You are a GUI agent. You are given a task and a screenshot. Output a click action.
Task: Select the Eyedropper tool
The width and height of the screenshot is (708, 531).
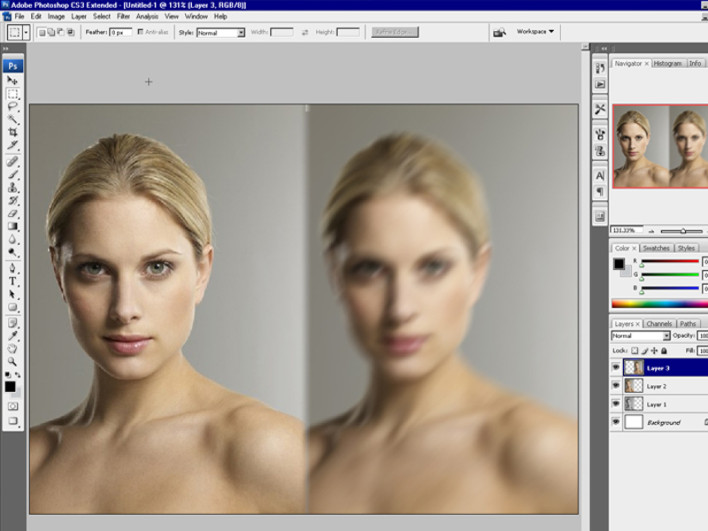[x=13, y=335]
